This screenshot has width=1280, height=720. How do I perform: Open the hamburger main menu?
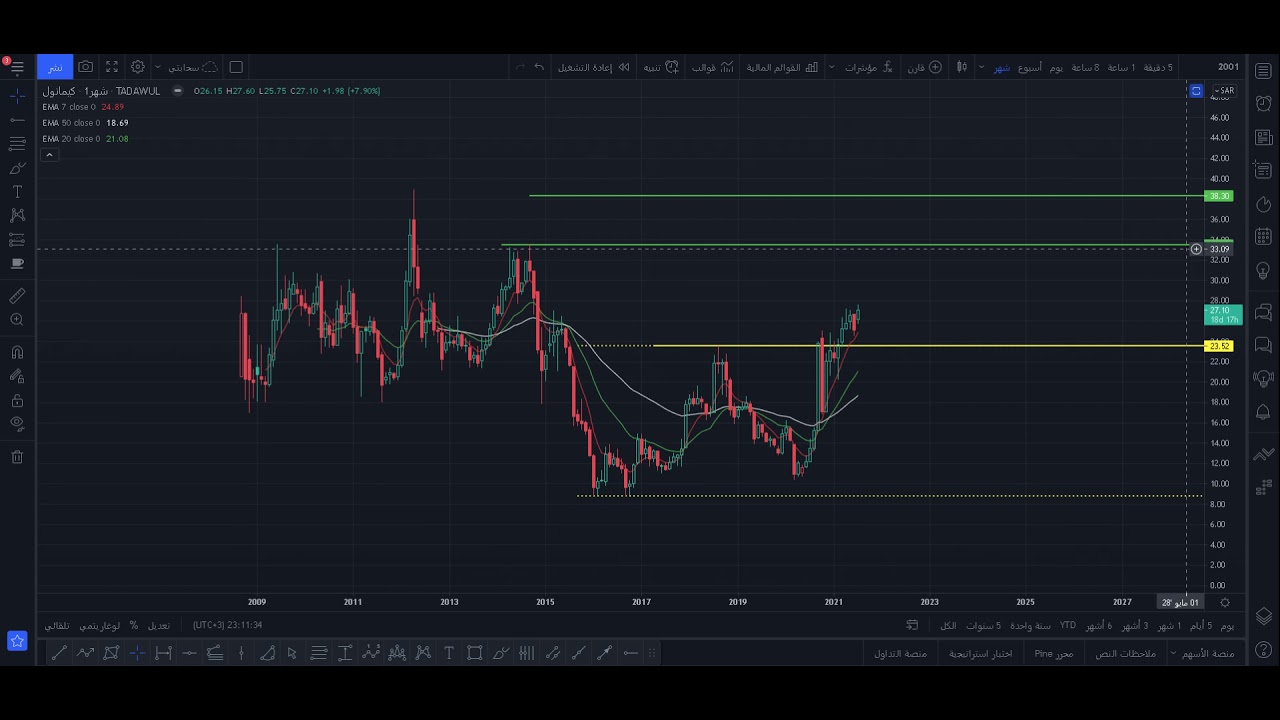coord(17,67)
